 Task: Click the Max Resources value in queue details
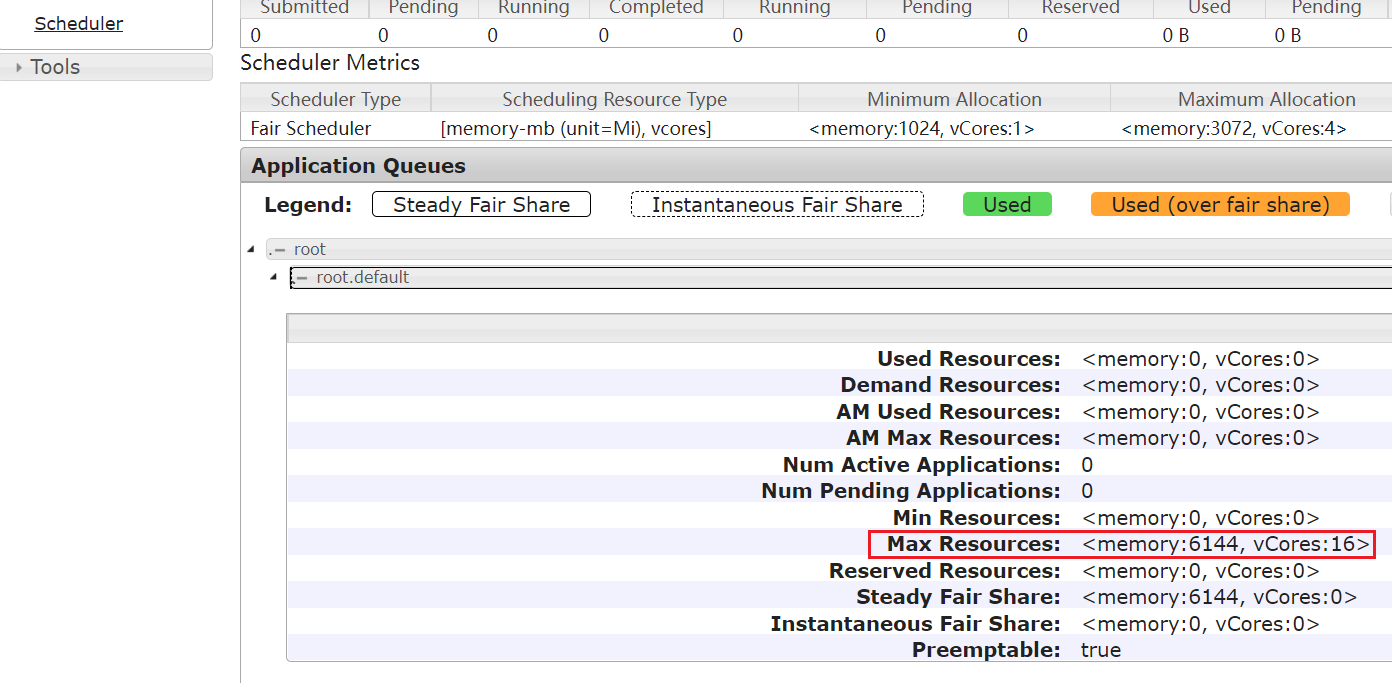coord(1225,544)
